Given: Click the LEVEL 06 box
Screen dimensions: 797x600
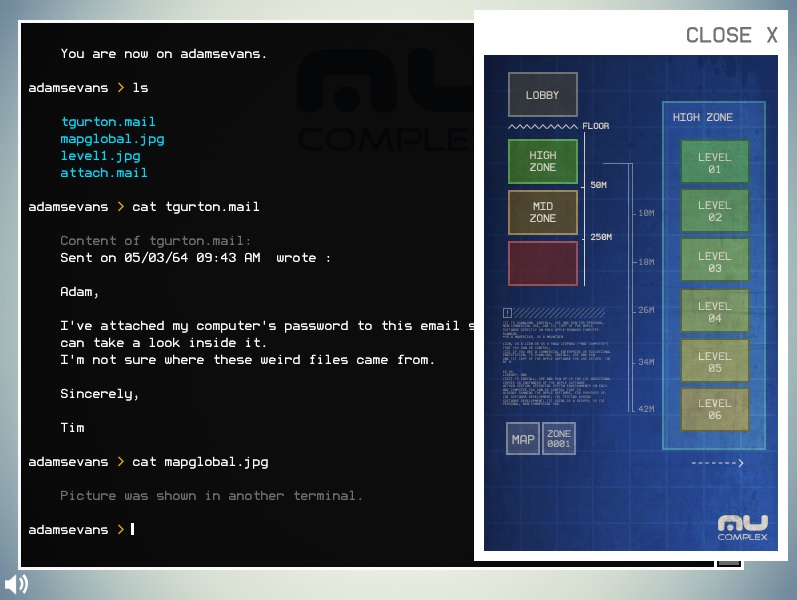Looking at the screenshot, I should pyautogui.click(x=714, y=409).
